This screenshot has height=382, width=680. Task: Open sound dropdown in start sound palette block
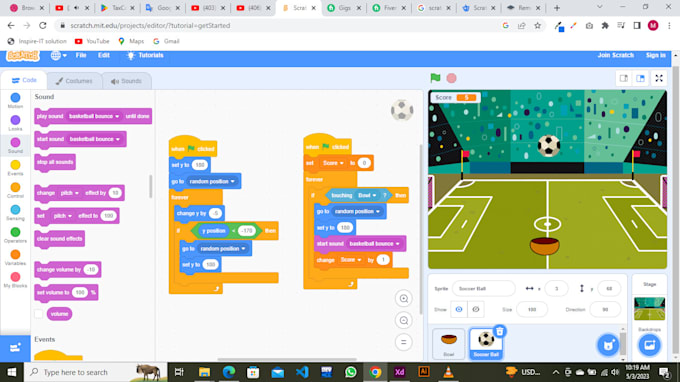(x=95, y=139)
